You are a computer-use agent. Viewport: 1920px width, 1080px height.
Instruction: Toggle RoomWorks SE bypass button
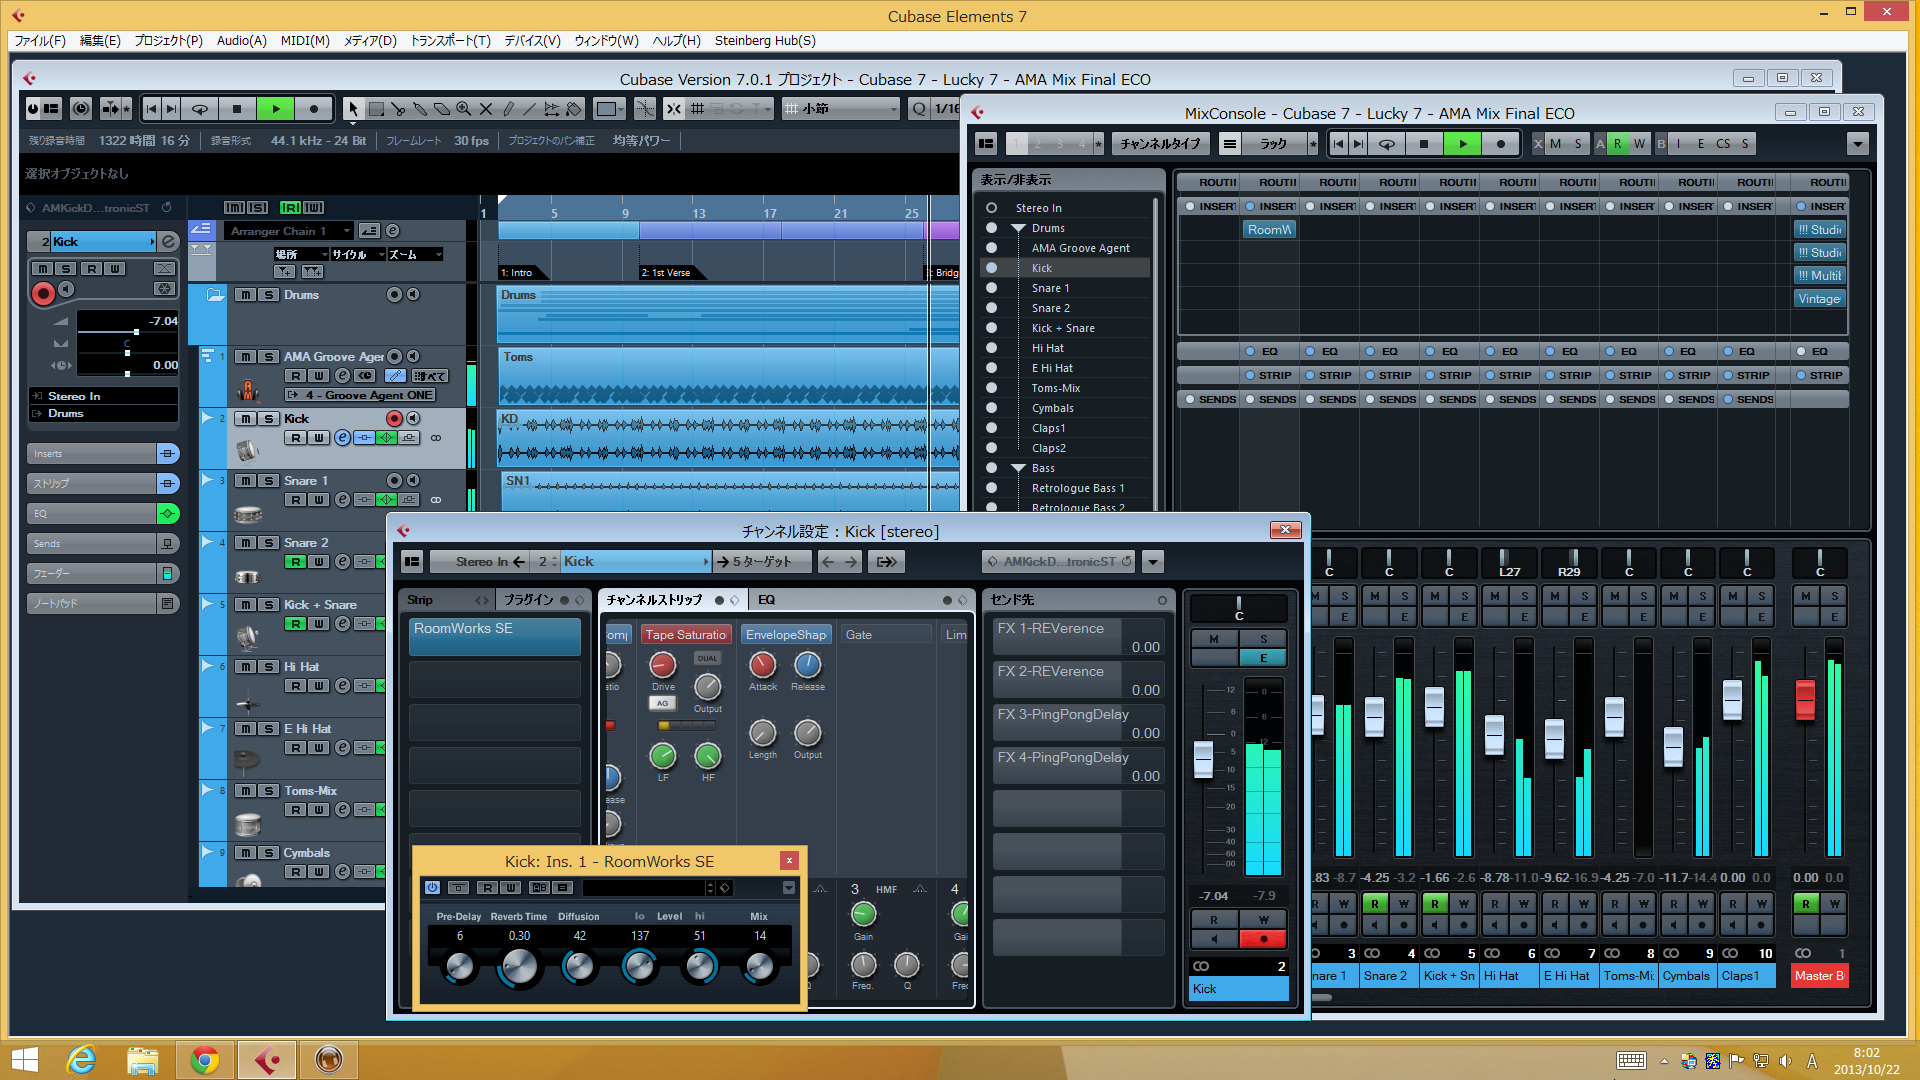point(458,887)
